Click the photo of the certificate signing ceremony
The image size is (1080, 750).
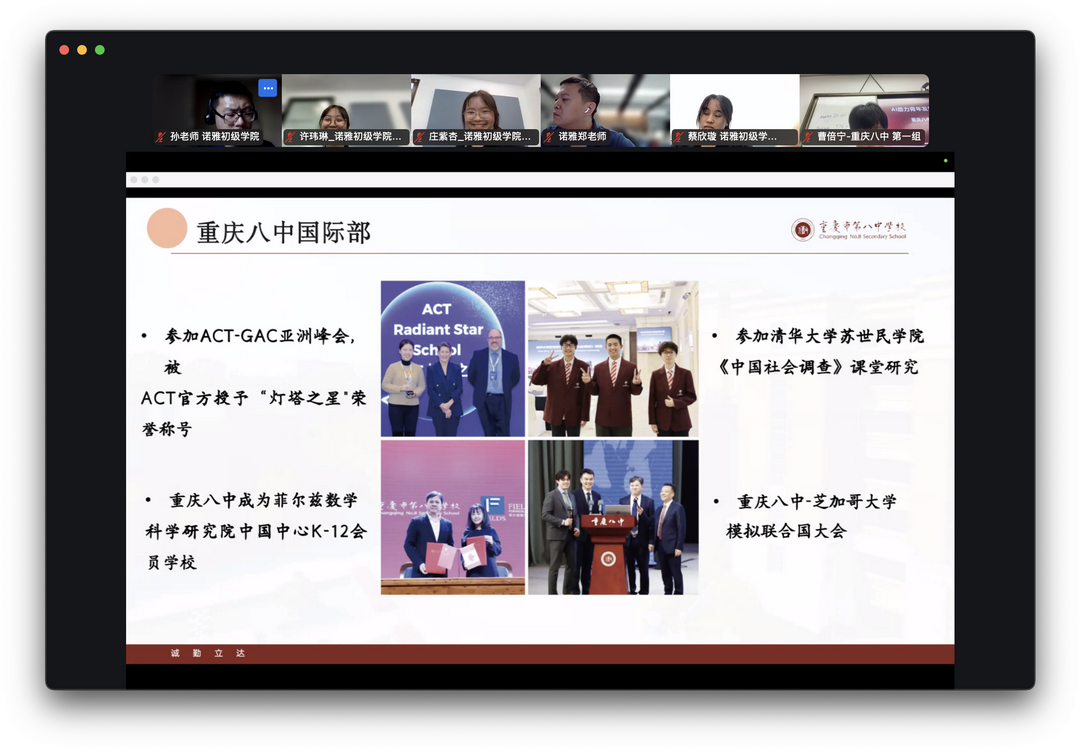(x=452, y=517)
